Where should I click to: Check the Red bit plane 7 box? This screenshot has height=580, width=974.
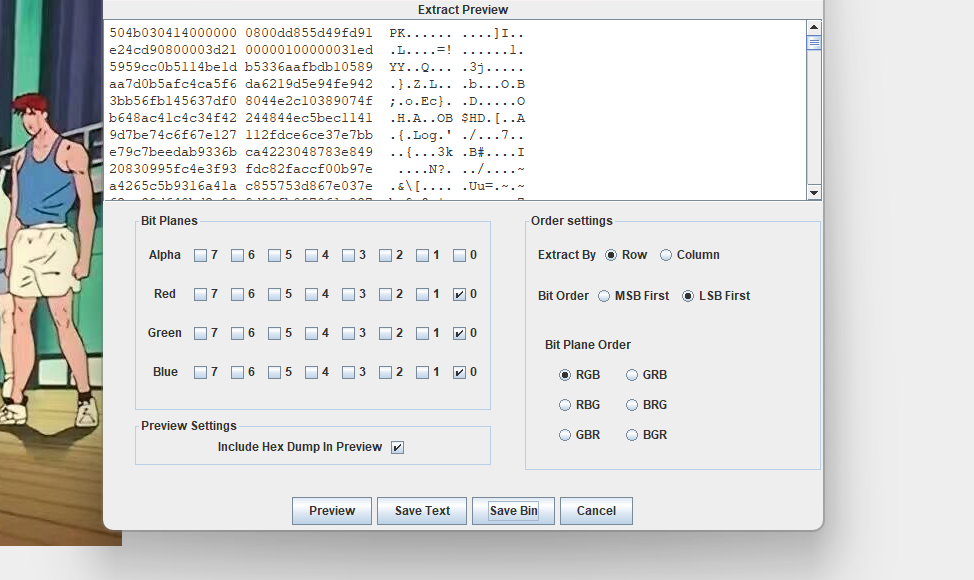pyautogui.click(x=200, y=294)
